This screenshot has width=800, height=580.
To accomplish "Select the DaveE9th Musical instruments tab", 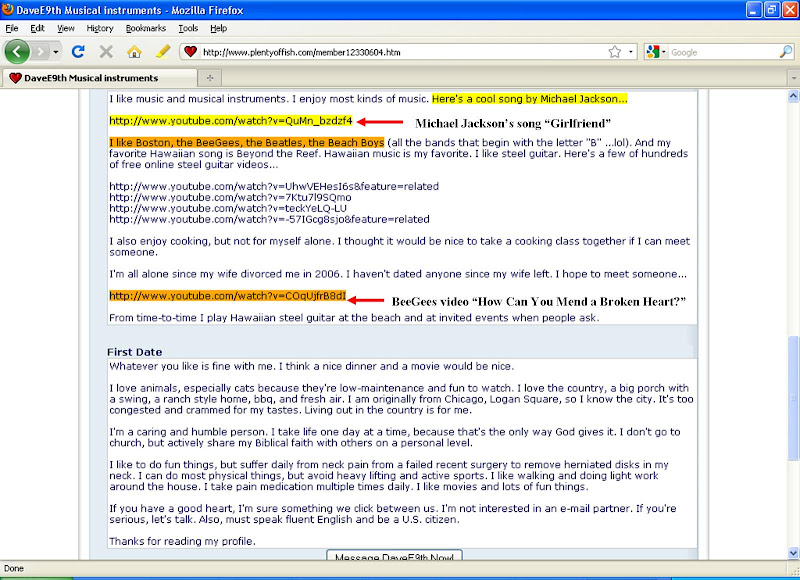I will (x=99, y=78).
